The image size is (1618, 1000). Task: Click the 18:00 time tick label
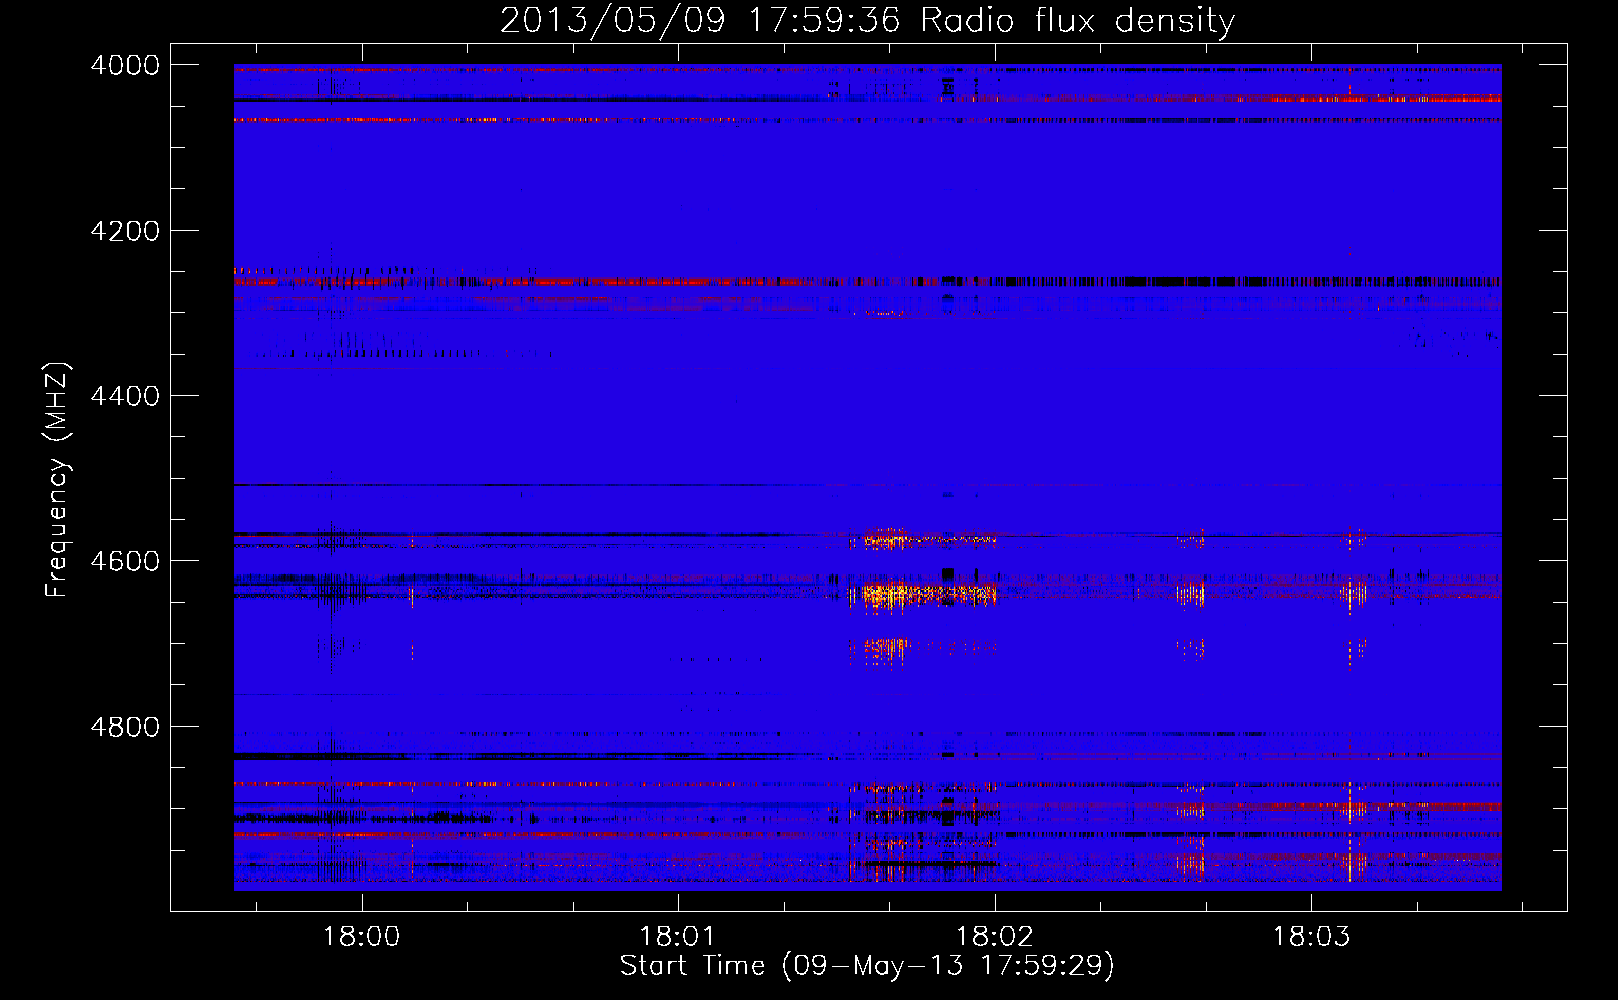(361, 937)
